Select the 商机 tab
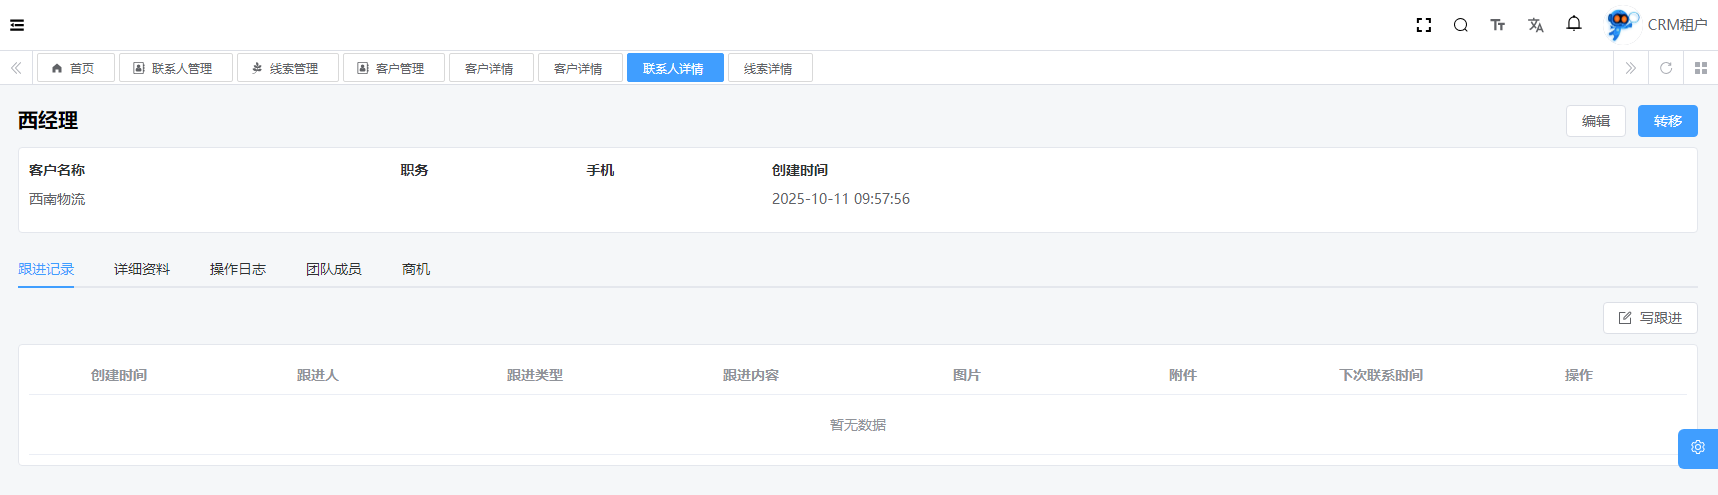This screenshot has width=1718, height=495. tap(416, 269)
